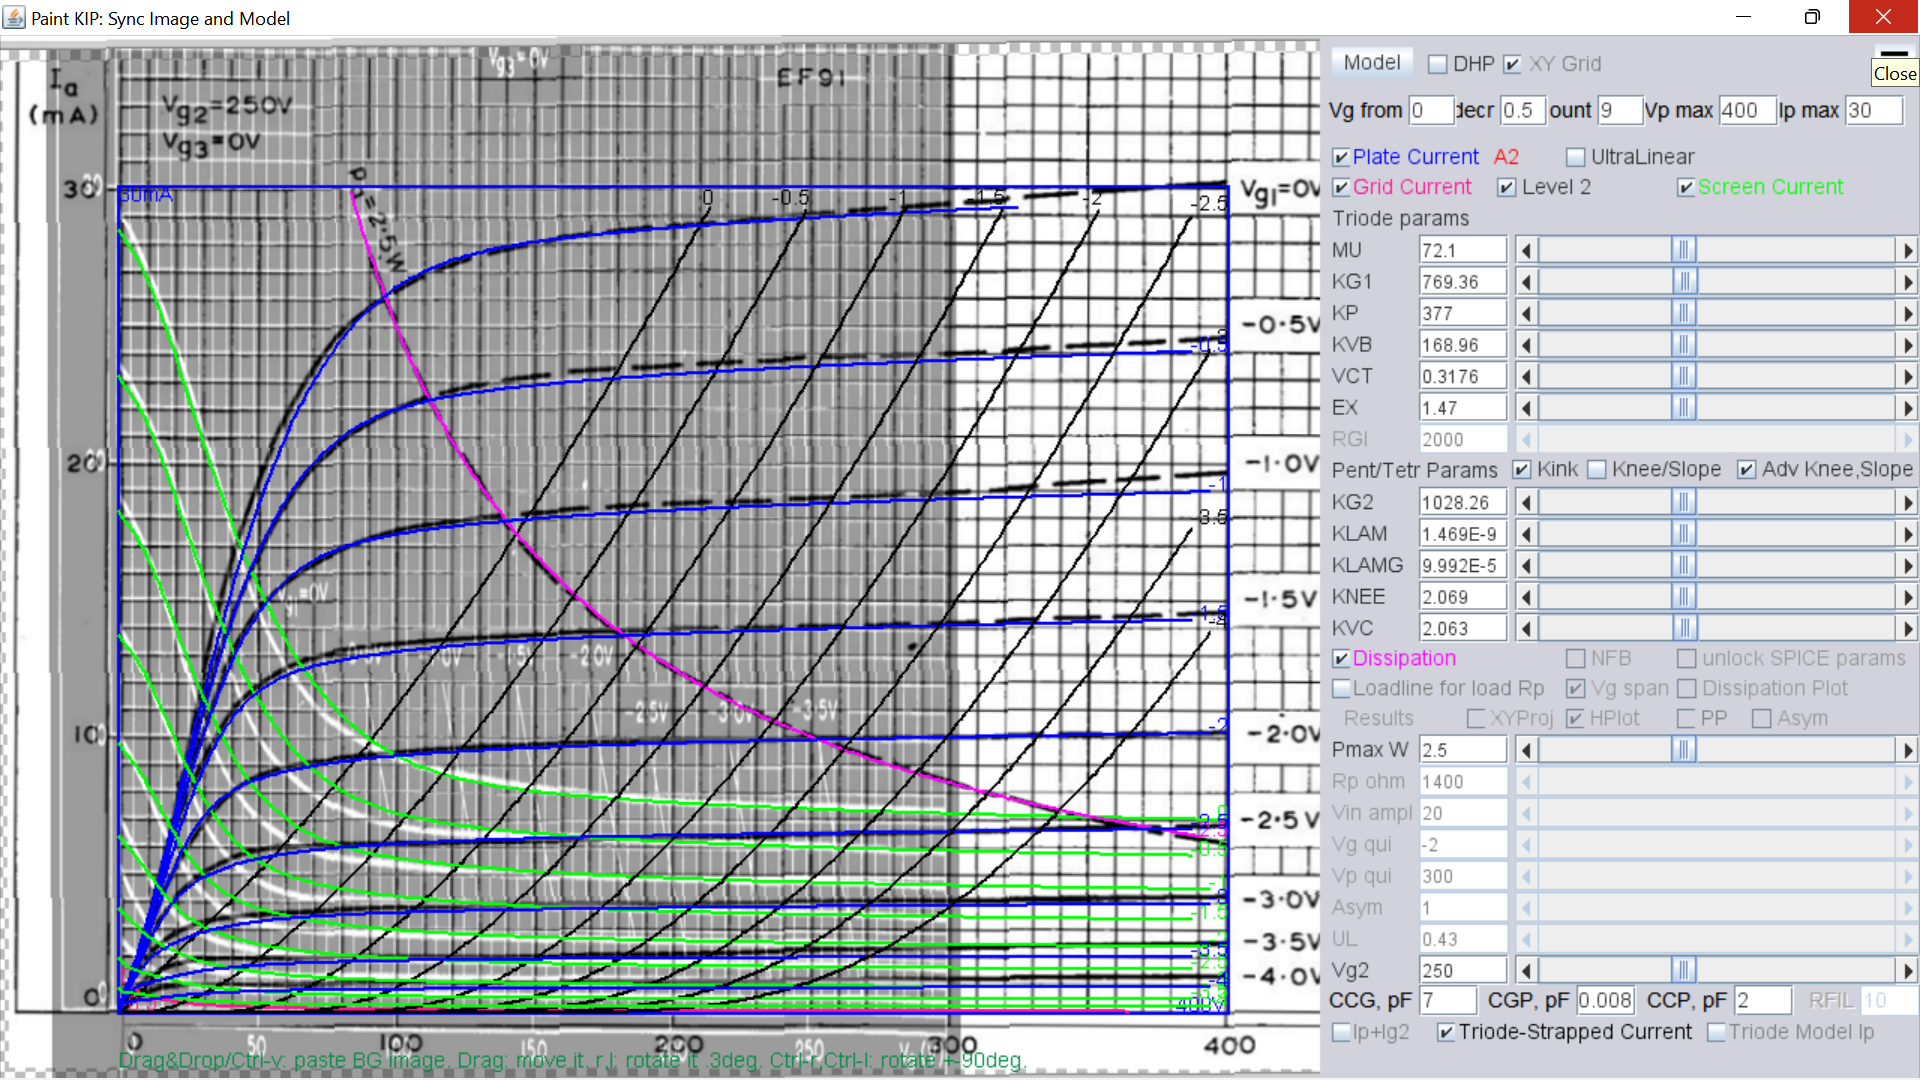Click the Vg2 value field
The image size is (1920, 1080).
click(1463, 970)
